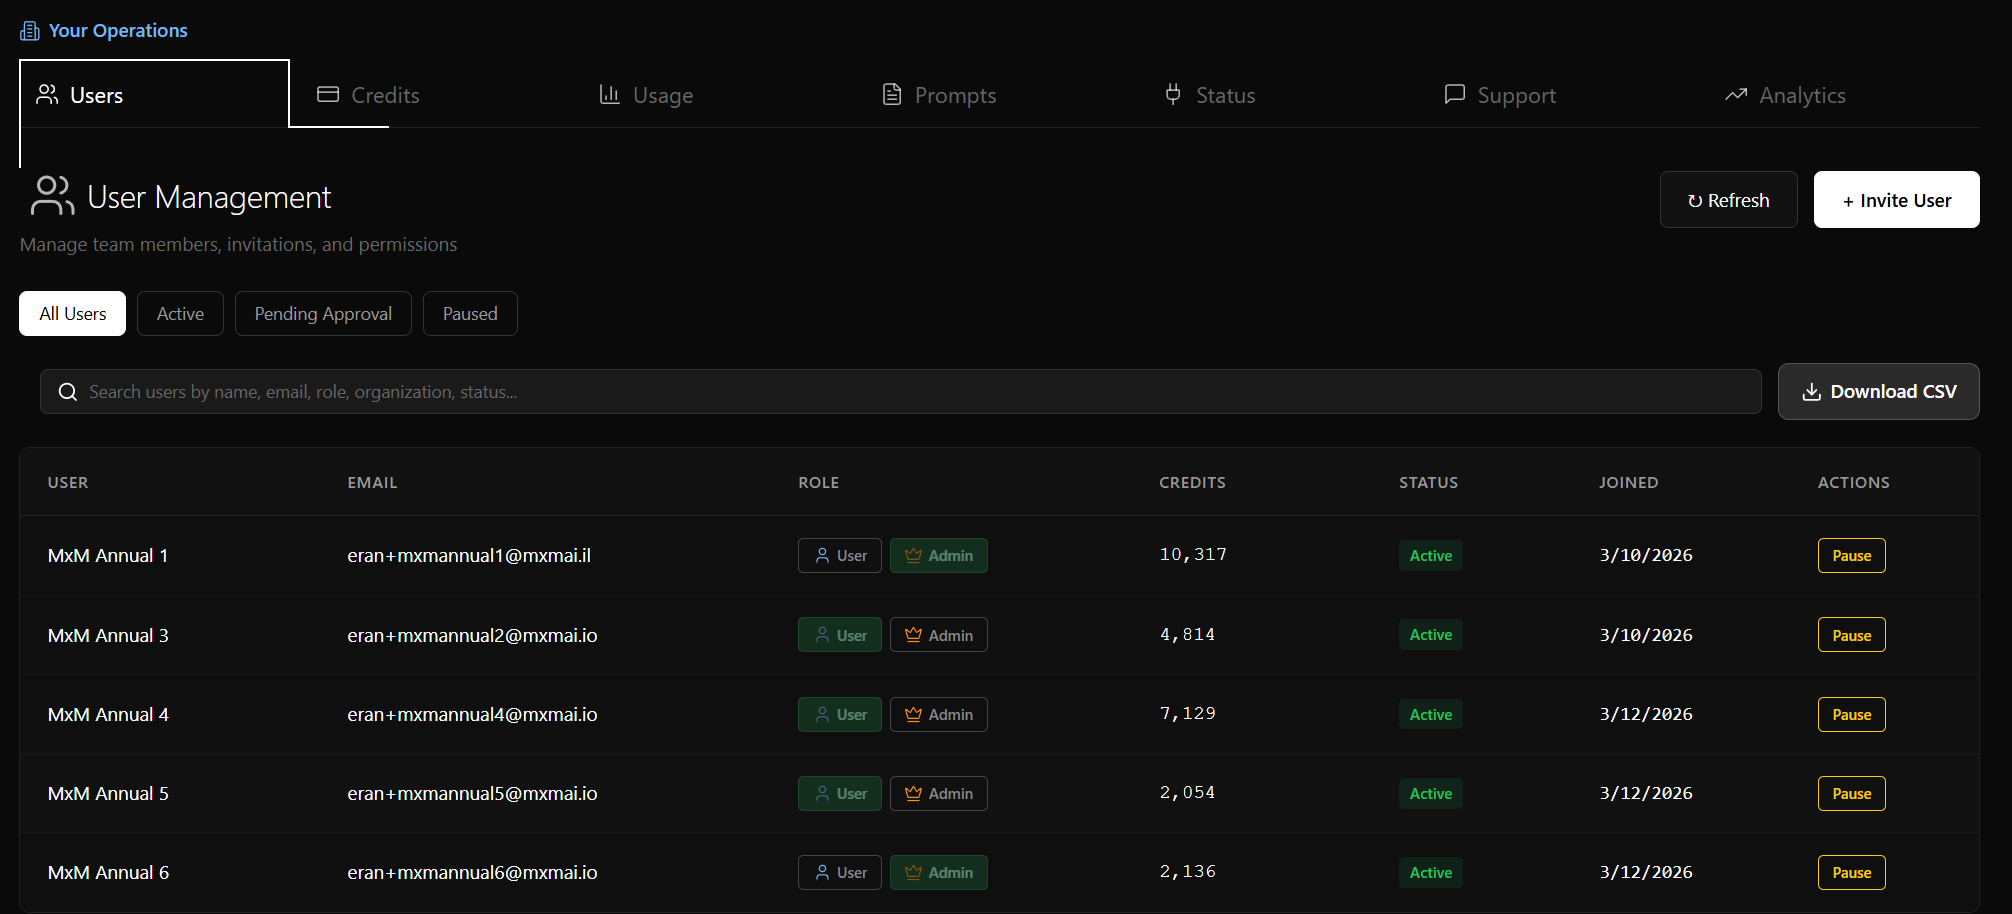The image size is (2012, 914).
Task: Click the person icon in MxM Annual 3 row
Action: click(822, 635)
